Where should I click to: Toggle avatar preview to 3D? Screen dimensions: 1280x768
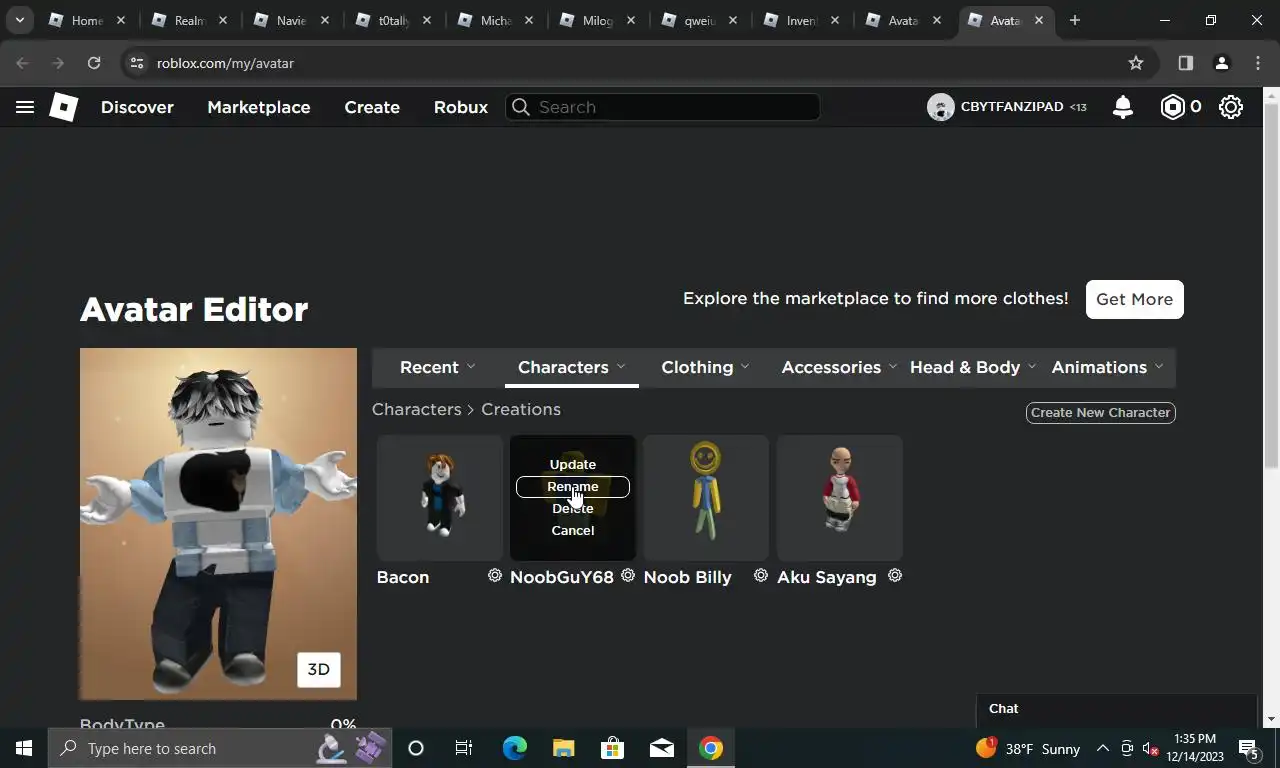click(319, 670)
